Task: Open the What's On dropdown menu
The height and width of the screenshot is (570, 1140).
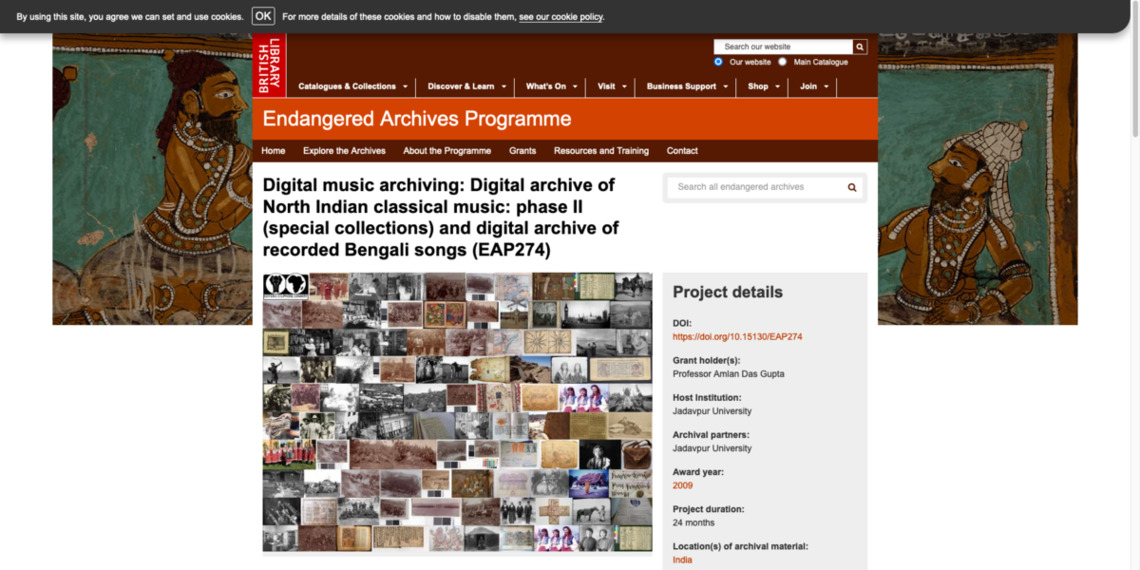Action: click(551, 87)
